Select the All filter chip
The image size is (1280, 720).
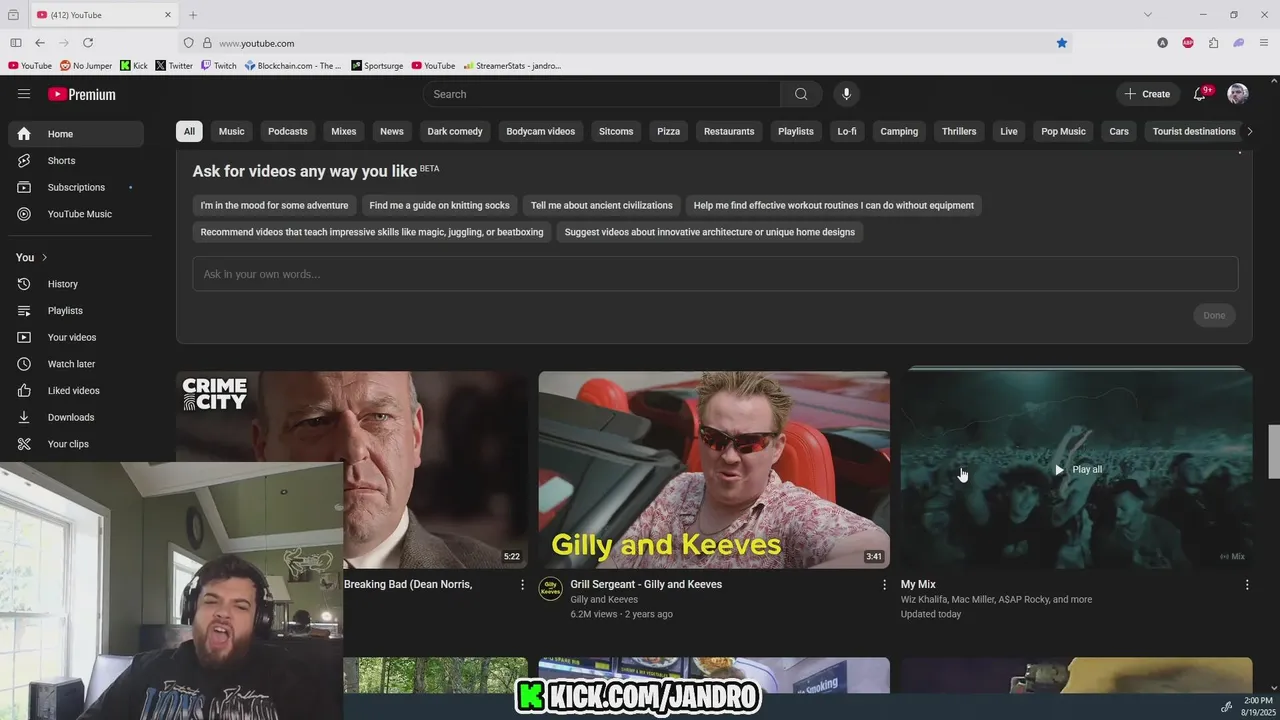click(189, 131)
